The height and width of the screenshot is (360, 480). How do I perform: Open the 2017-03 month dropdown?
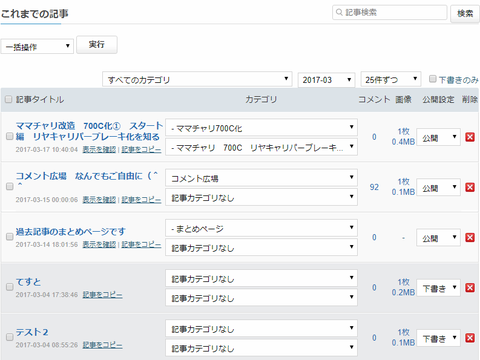(326, 79)
